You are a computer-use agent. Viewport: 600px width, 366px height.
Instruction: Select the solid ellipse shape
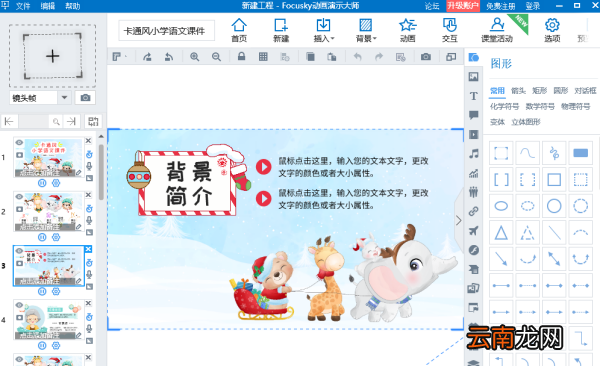point(501,206)
